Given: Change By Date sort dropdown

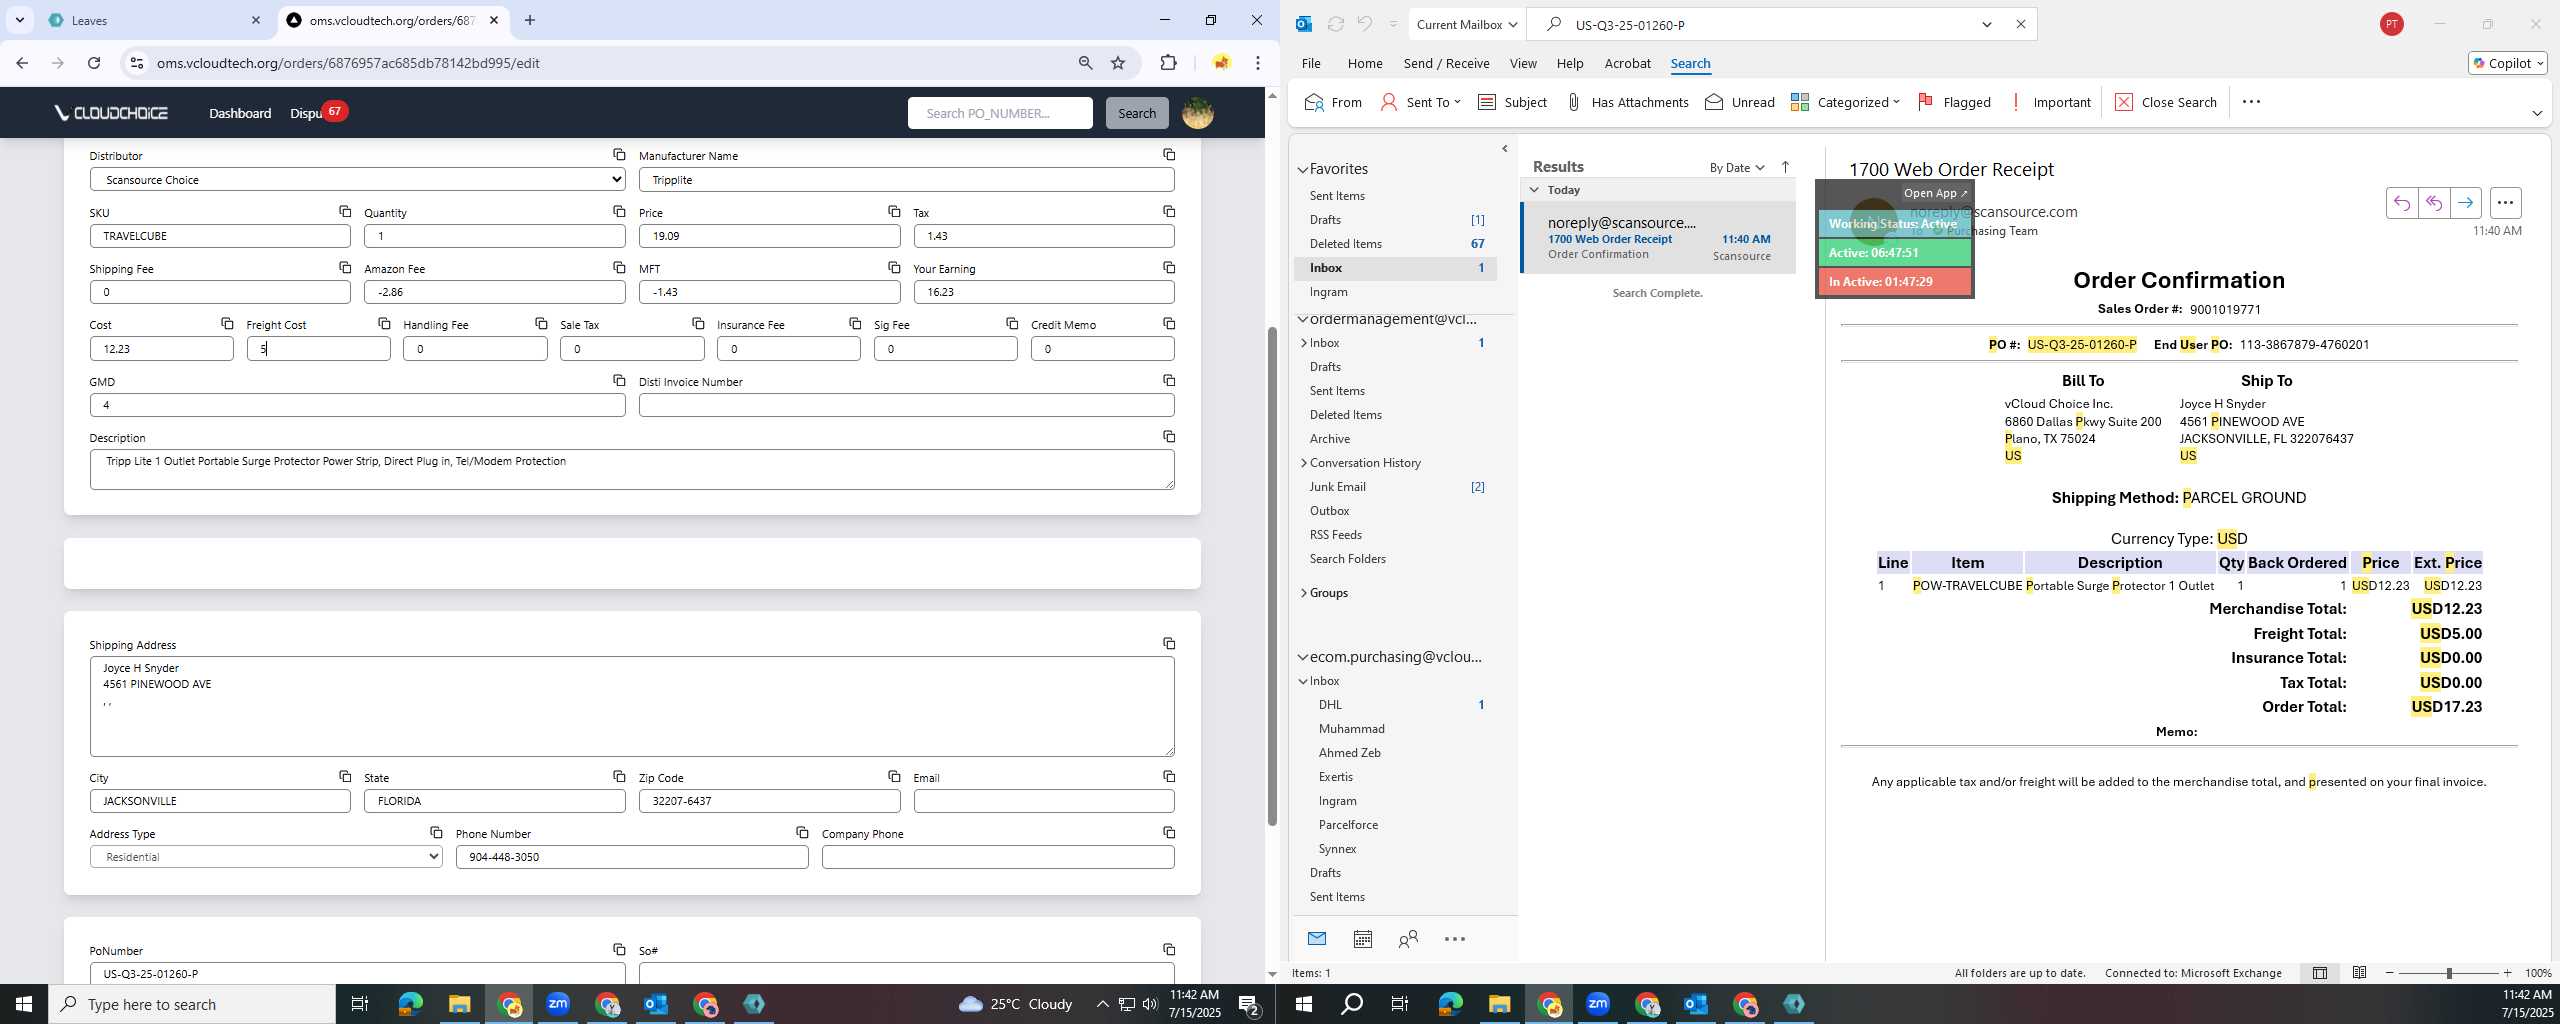Looking at the screenshot, I should click(x=1737, y=167).
